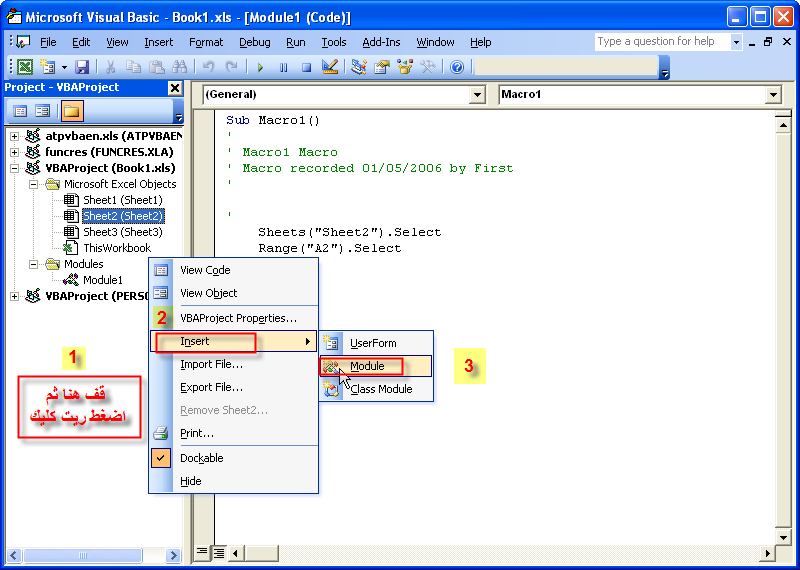Click the View Code icon in Project pane
This screenshot has width=800, height=570.
20,111
